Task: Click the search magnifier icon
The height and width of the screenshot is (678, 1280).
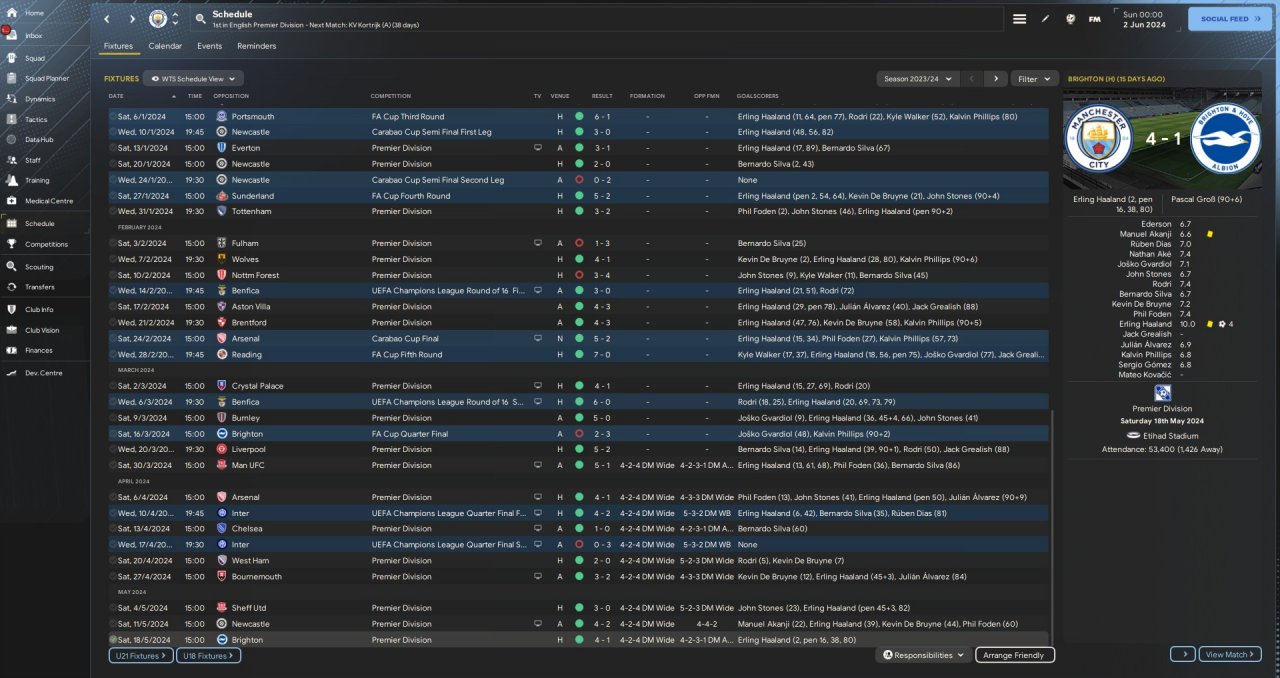Action: point(201,19)
